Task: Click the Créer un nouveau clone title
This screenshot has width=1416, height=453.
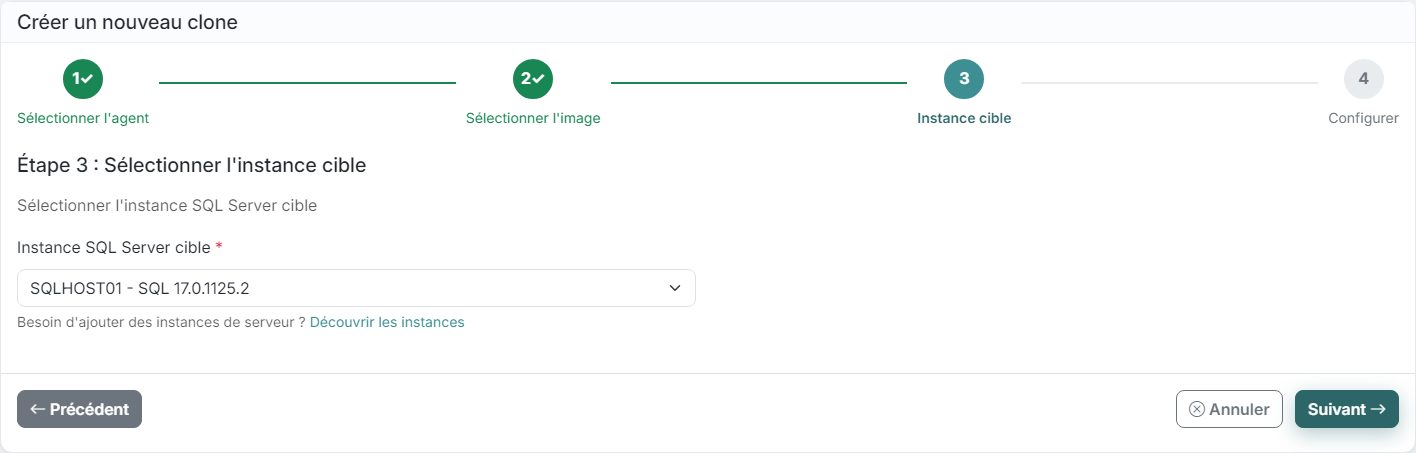Action: pyautogui.click(x=128, y=21)
